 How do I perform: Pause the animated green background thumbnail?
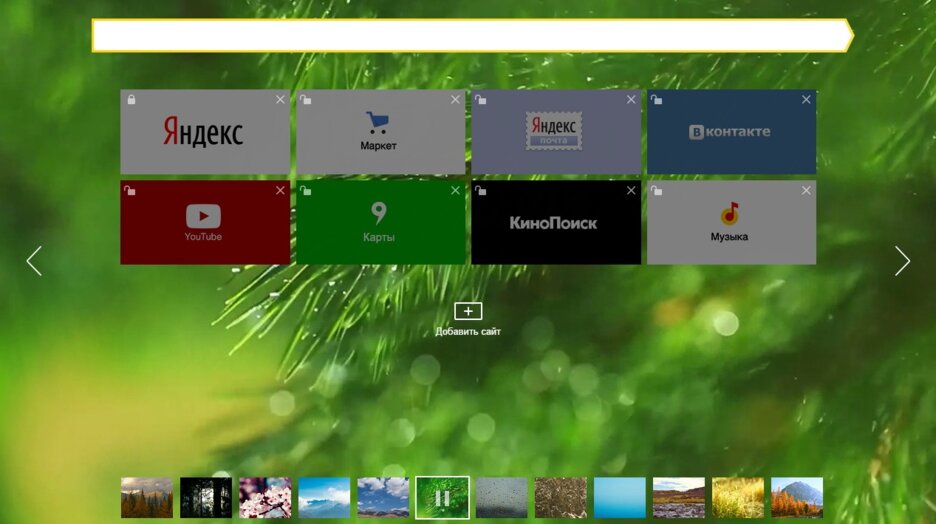click(442, 497)
